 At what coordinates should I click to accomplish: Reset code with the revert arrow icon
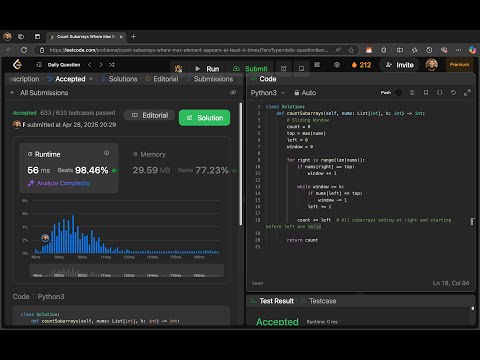pos(453,93)
